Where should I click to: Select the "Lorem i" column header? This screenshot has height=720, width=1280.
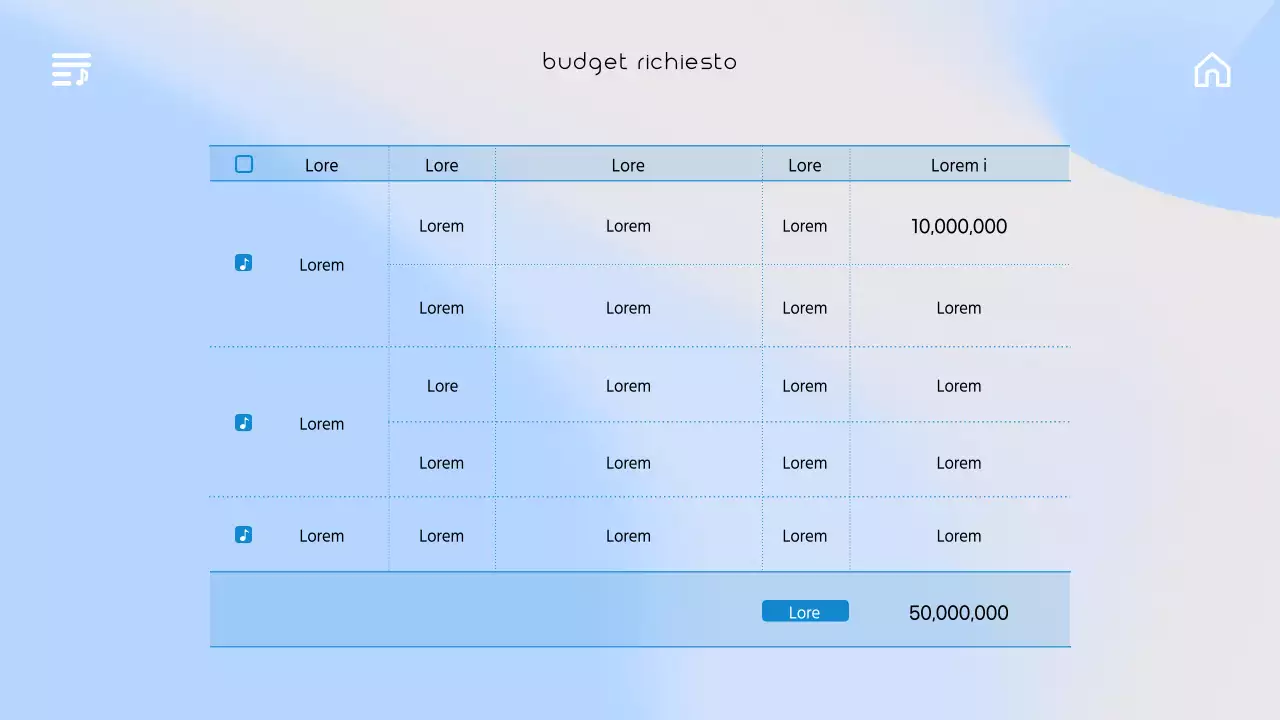(x=958, y=165)
